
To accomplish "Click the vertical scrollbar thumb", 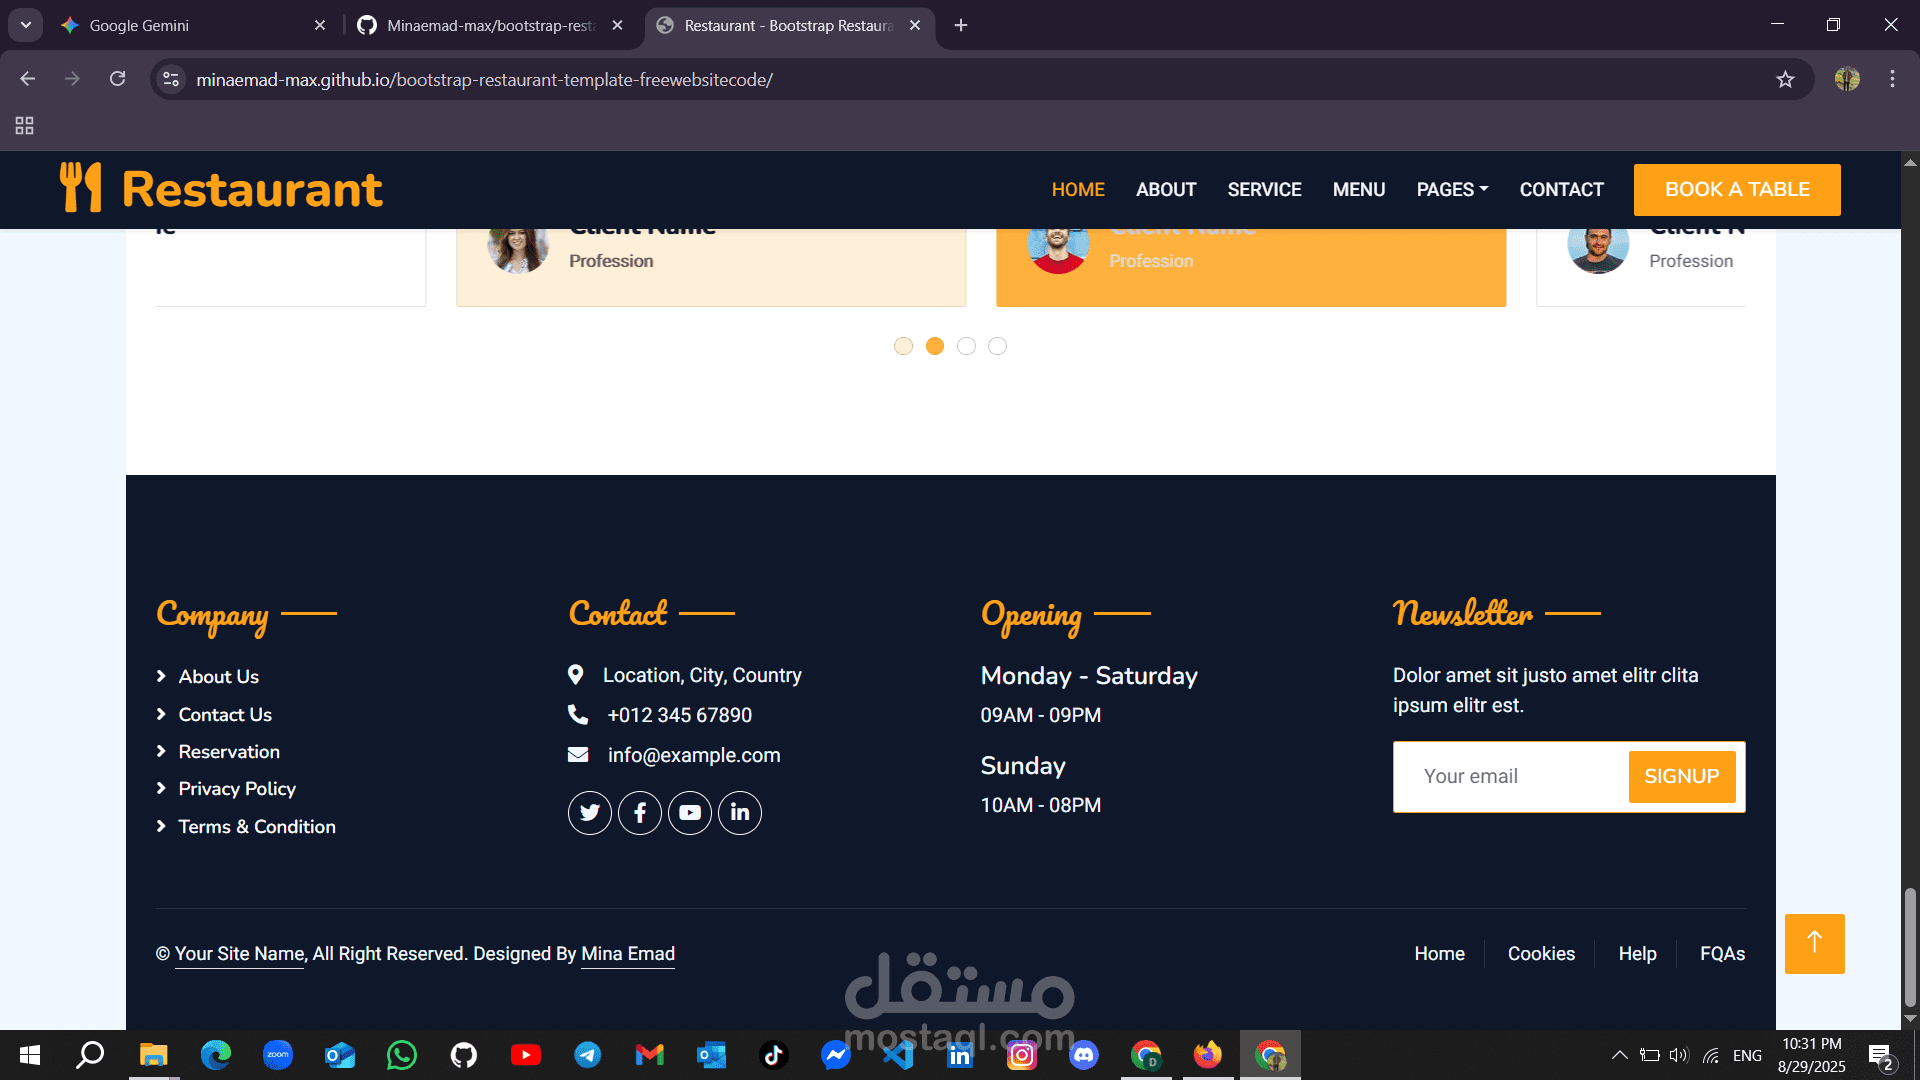I will pos(1910,945).
